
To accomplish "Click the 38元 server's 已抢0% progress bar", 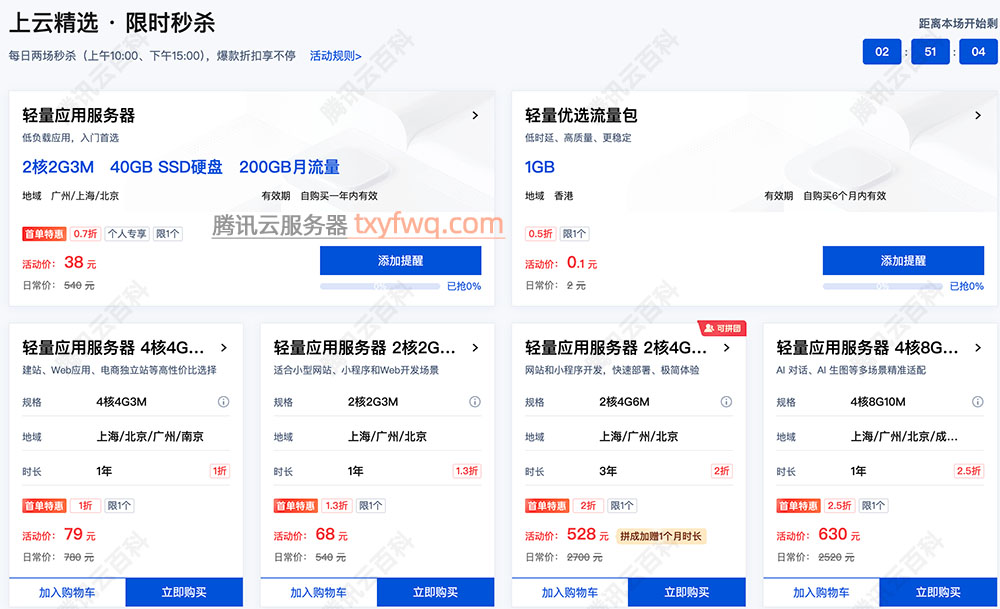I will click(x=380, y=286).
